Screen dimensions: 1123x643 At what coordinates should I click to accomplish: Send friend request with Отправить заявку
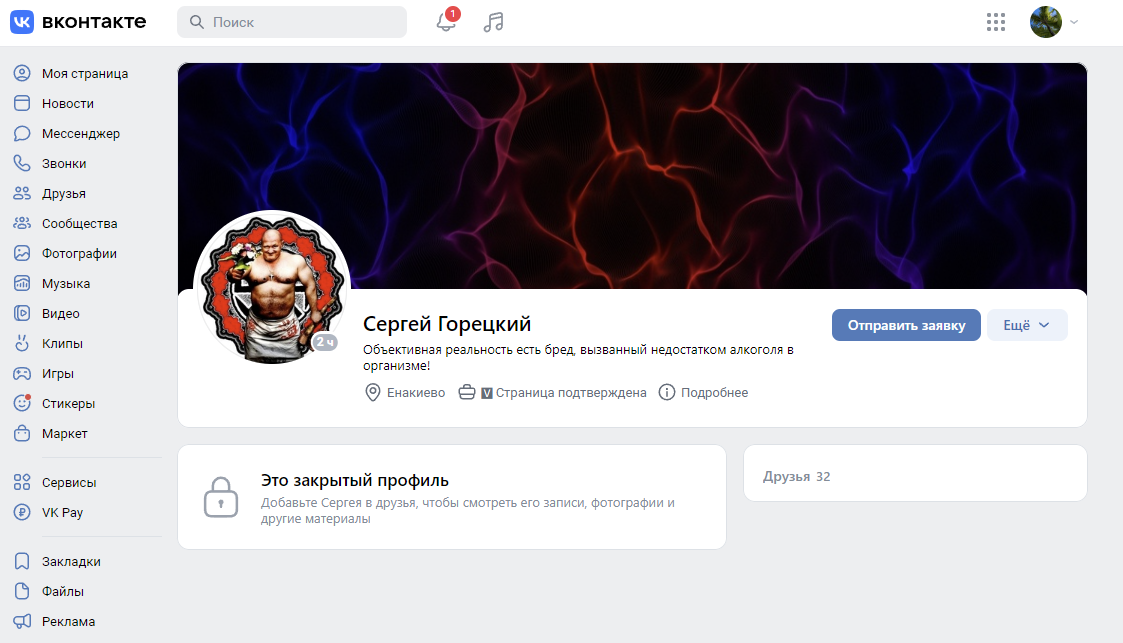pyautogui.click(x=906, y=325)
